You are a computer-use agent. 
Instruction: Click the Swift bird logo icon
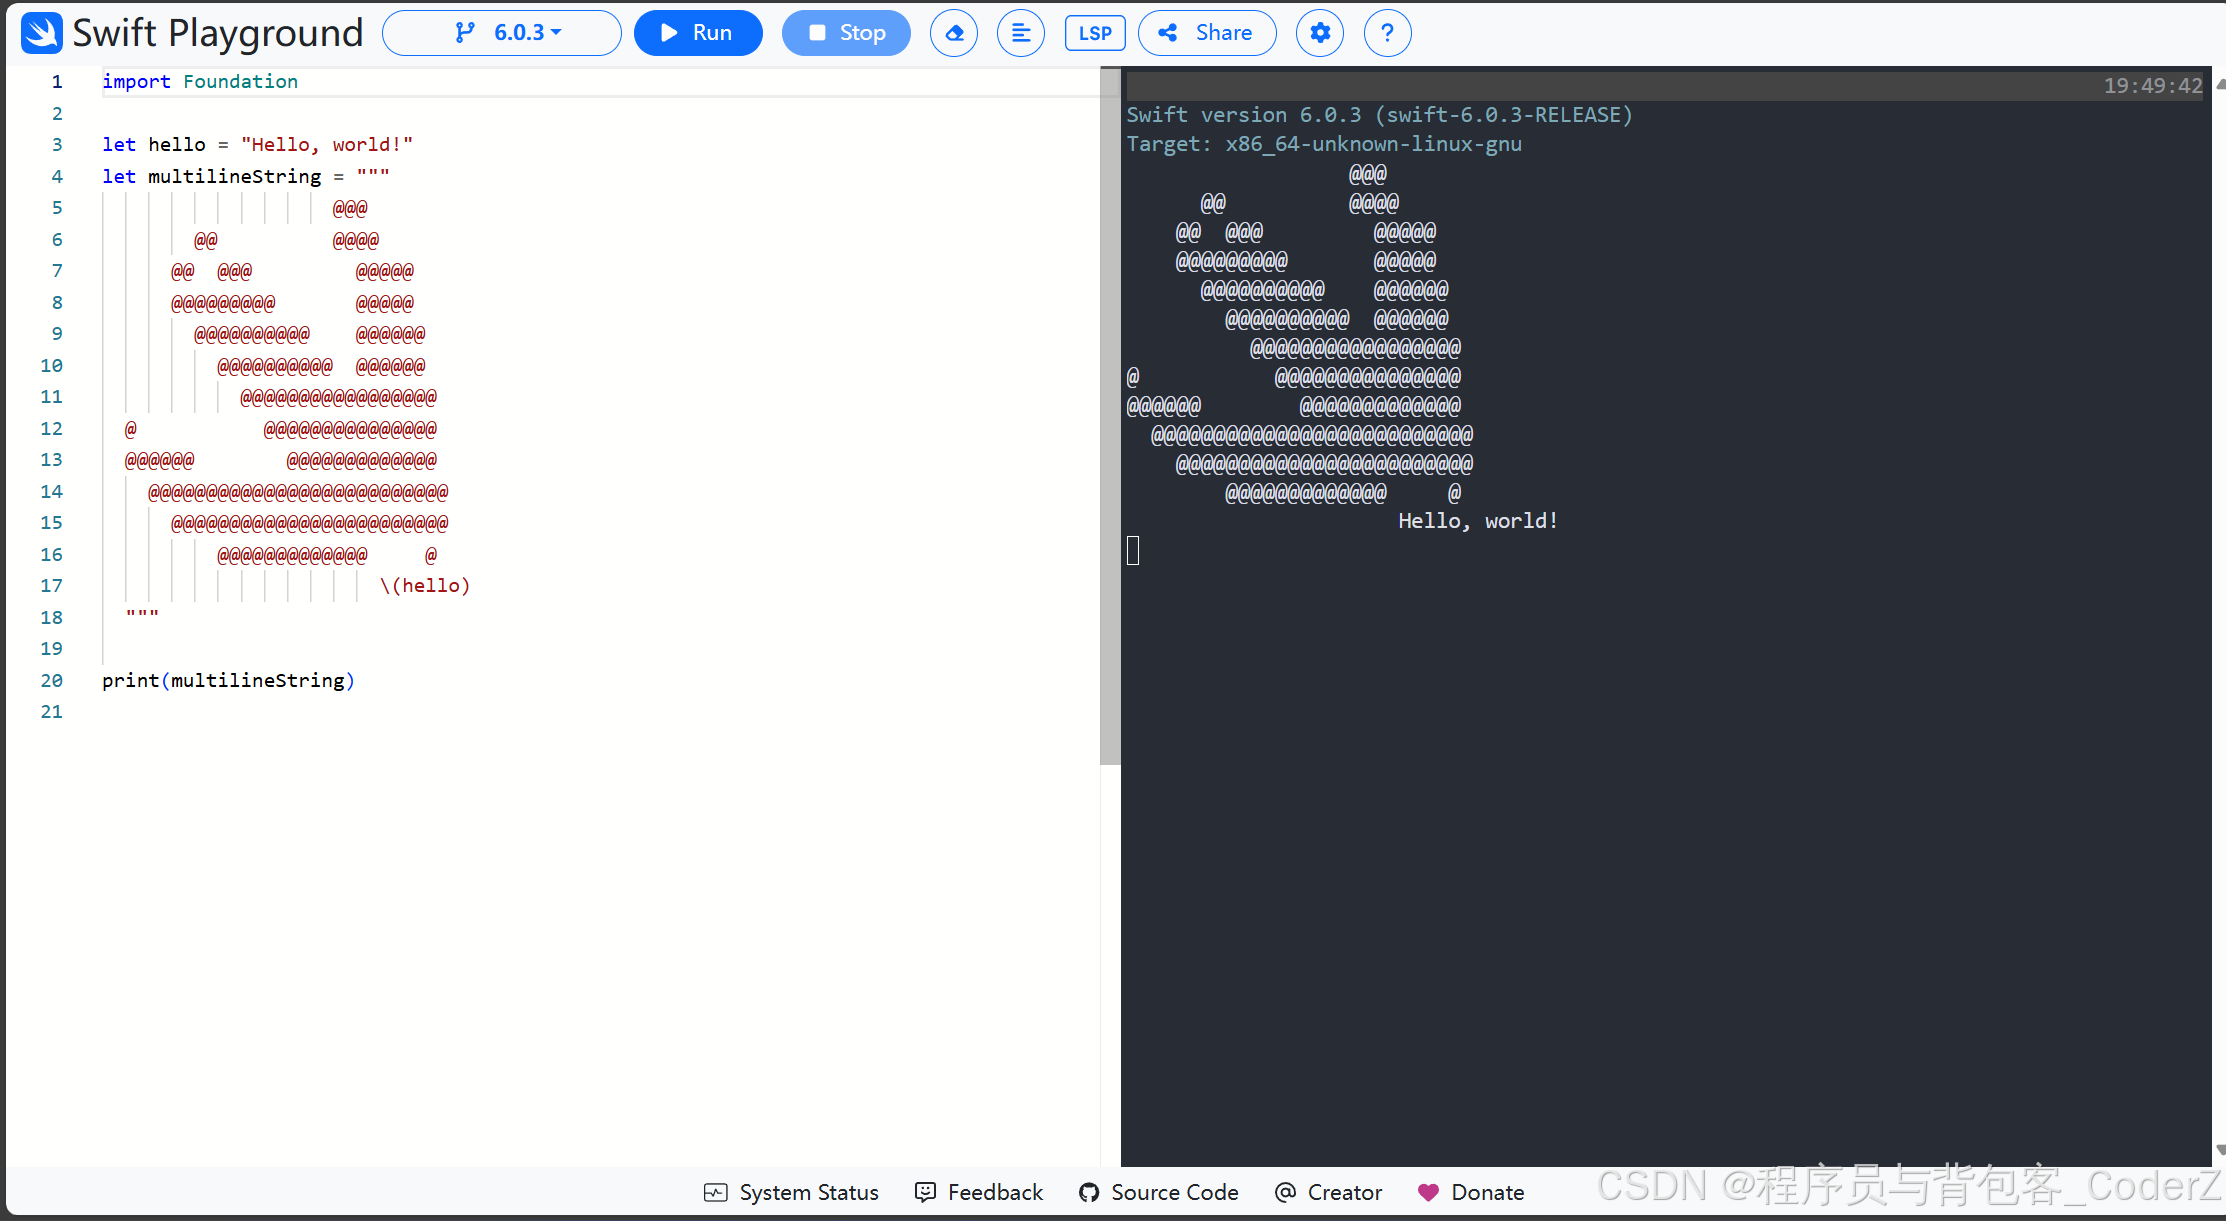(42, 33)
